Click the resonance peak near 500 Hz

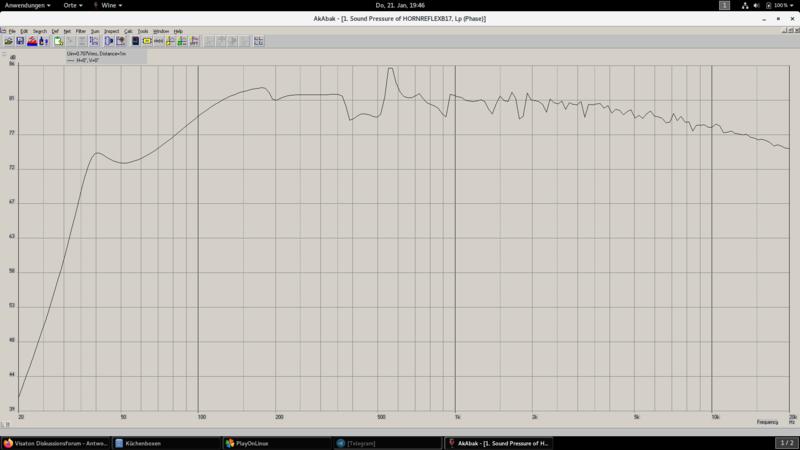pyautogui.click(x=390, y=69)
